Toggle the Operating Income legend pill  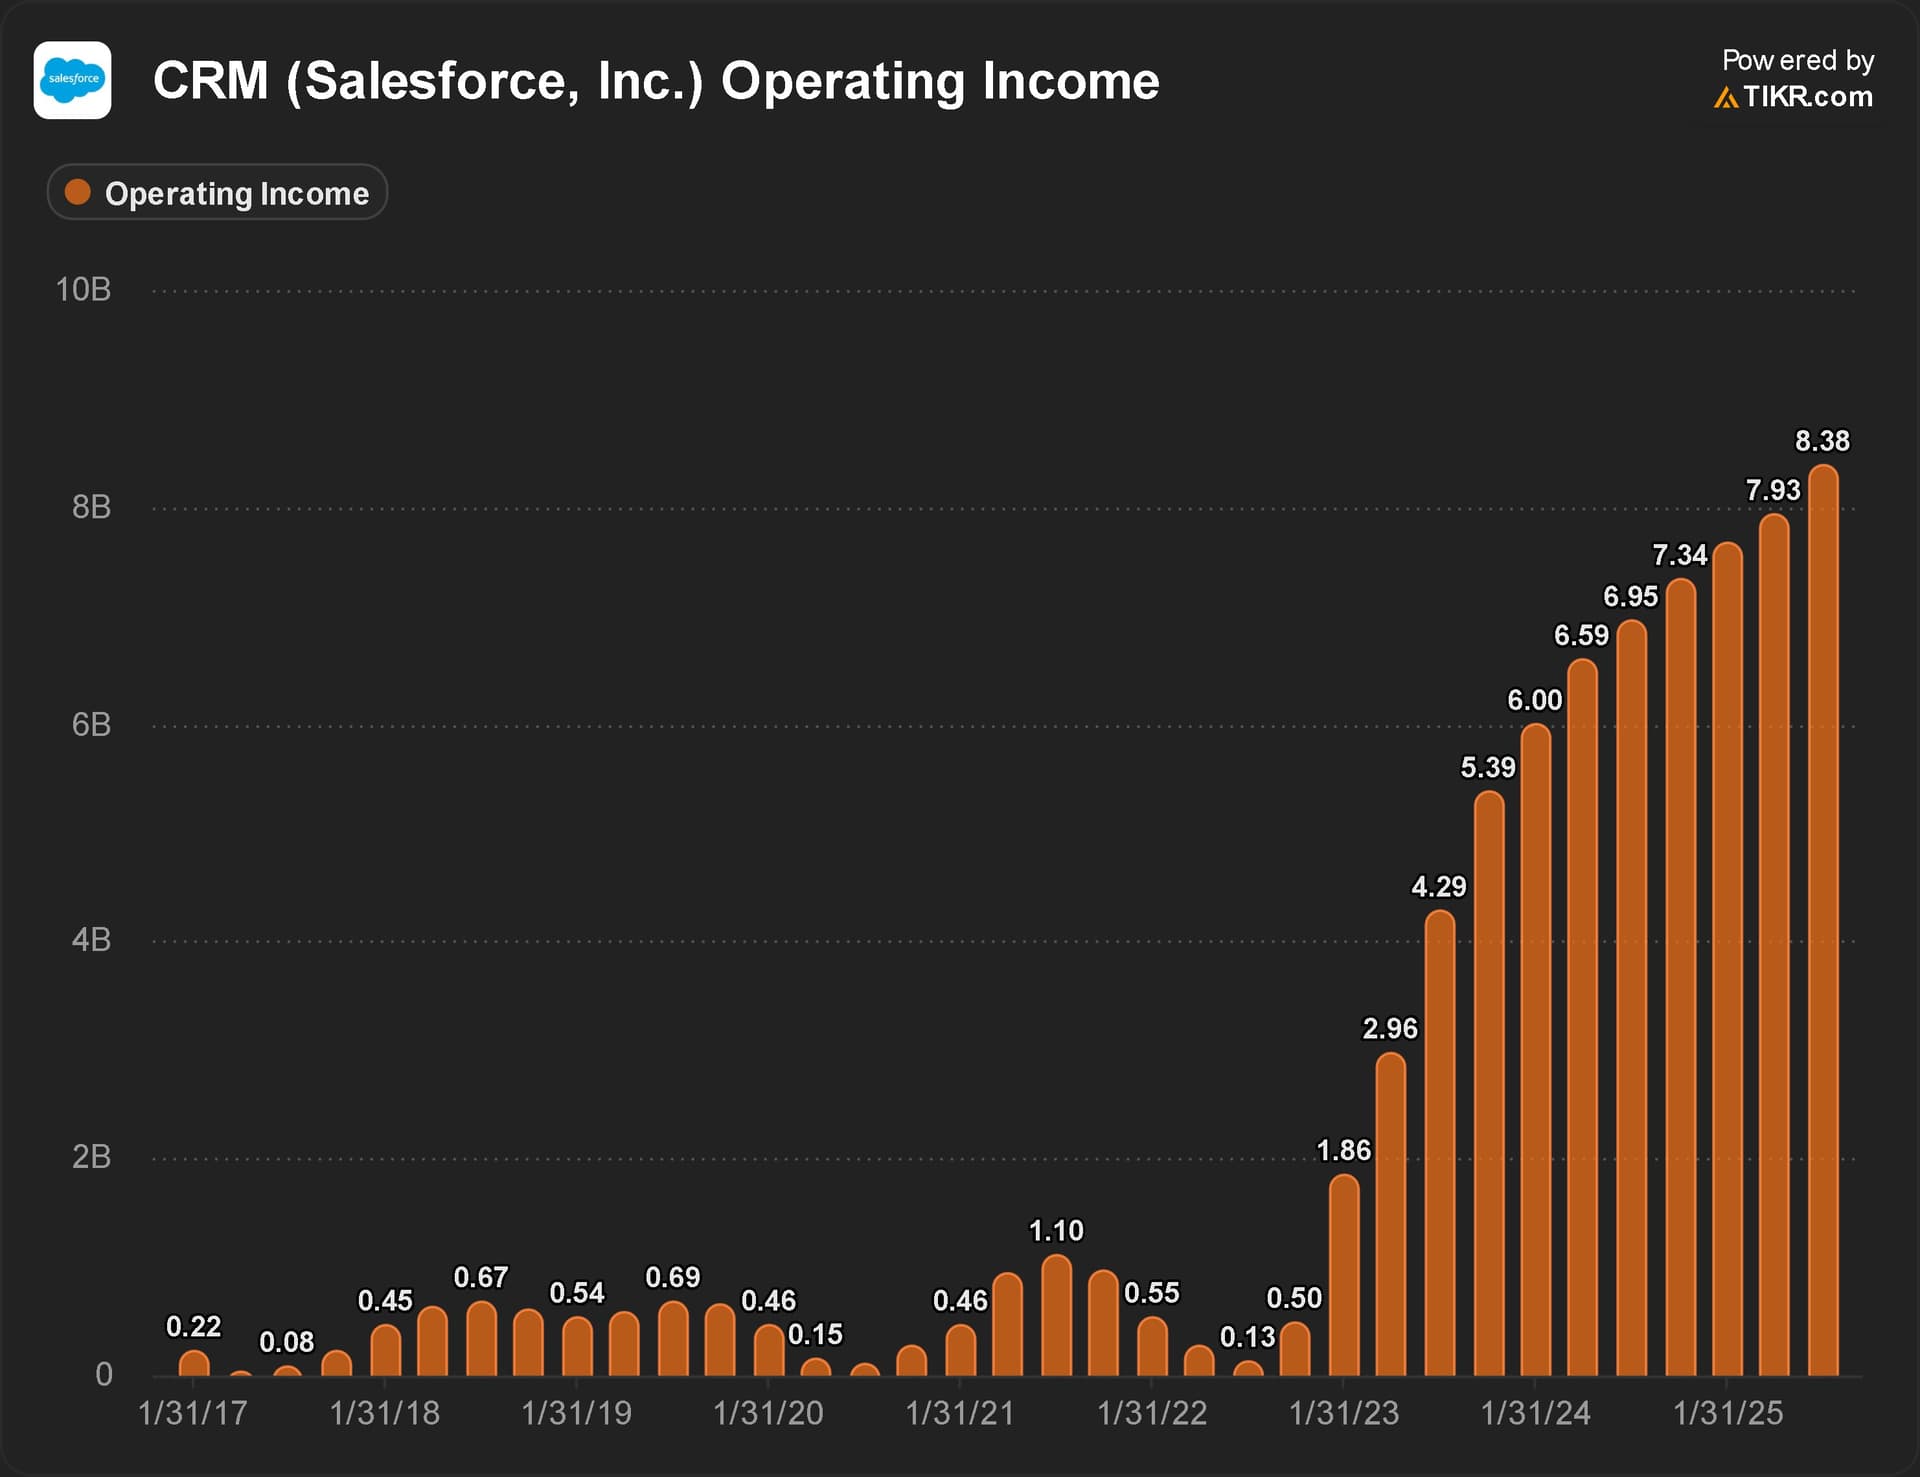click(x=217, y=192)
